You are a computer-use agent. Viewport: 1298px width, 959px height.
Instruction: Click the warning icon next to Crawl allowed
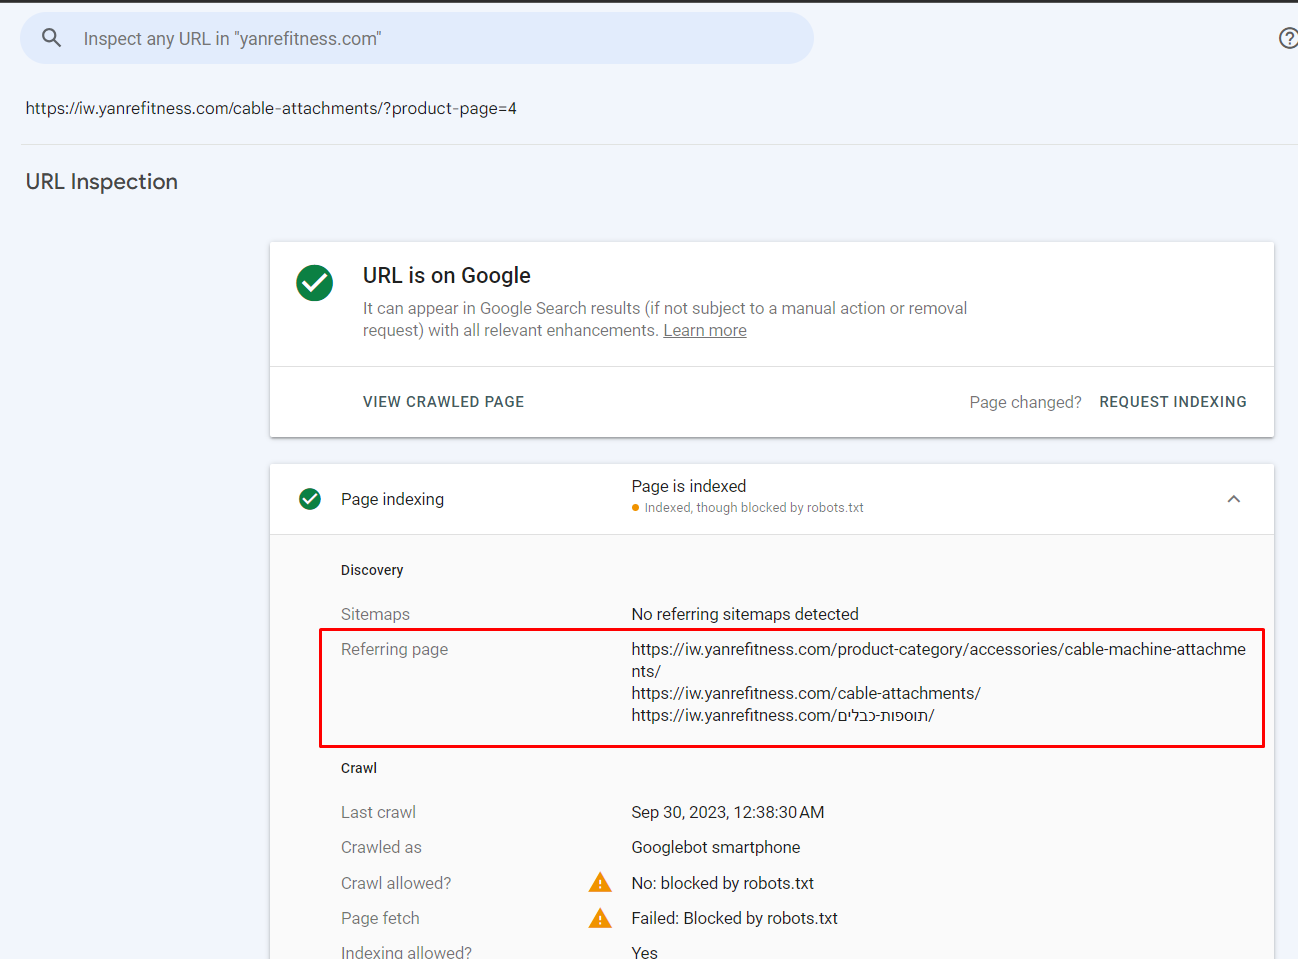[x=600, y=882]
